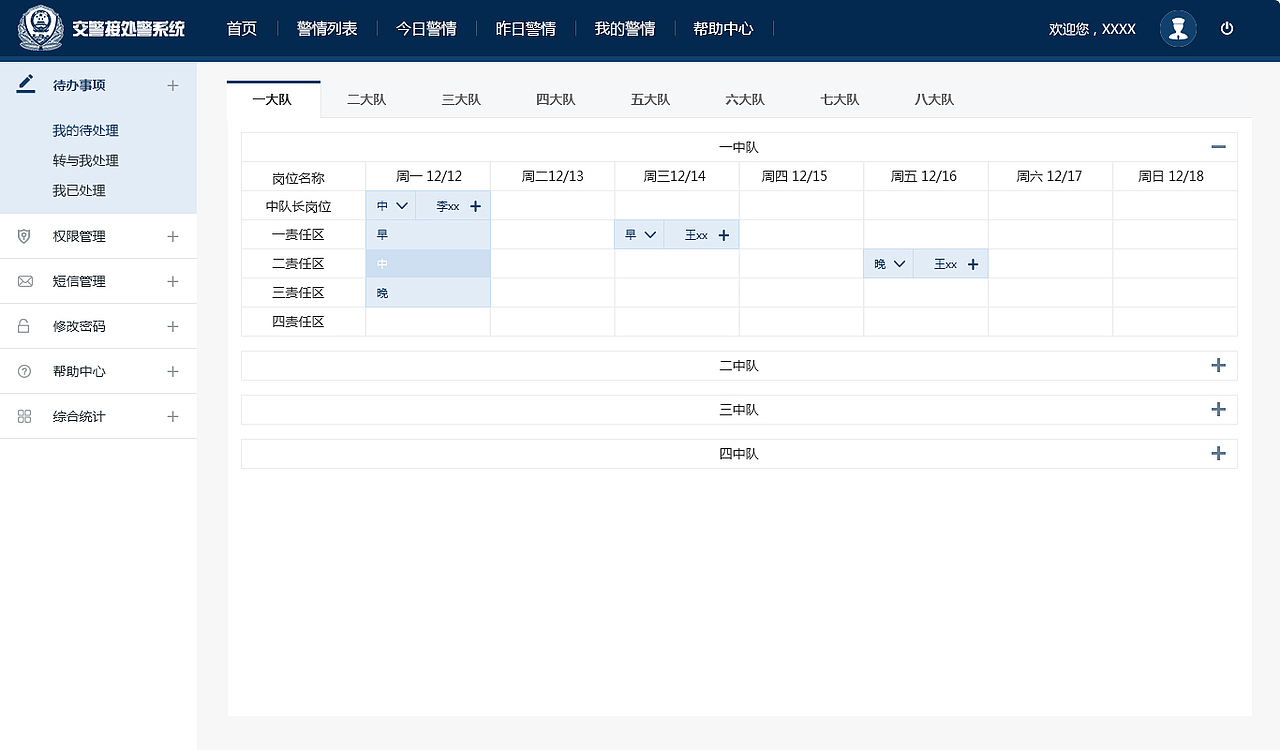Open the 中 shift dropdown under 周一
This screenshot has height=750, width=1280.
tap(390, 205)
